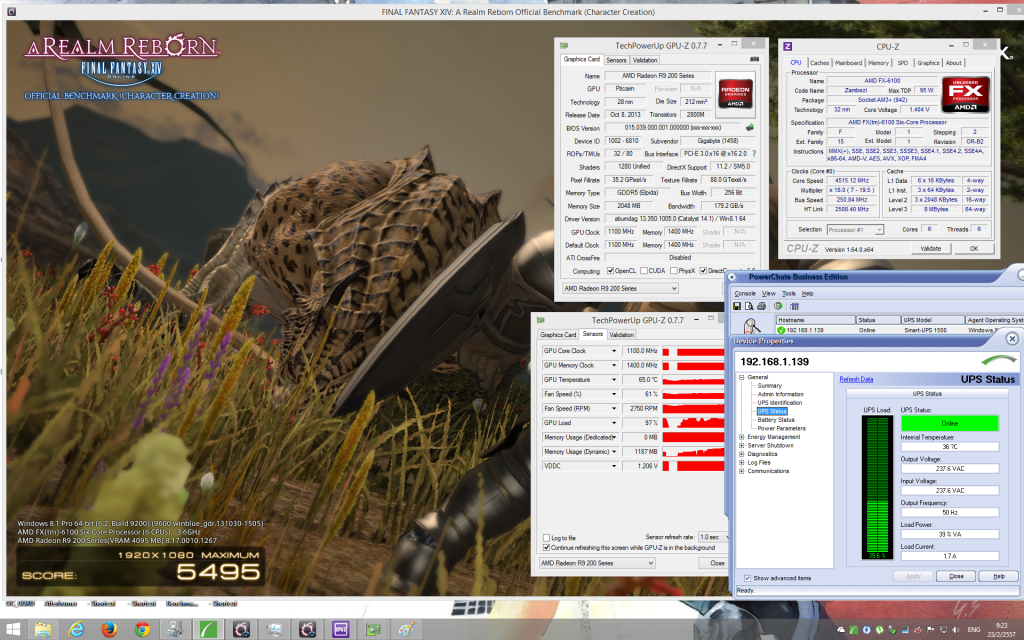Expand the Server Shutdown tree node

(x=741, y=445)
